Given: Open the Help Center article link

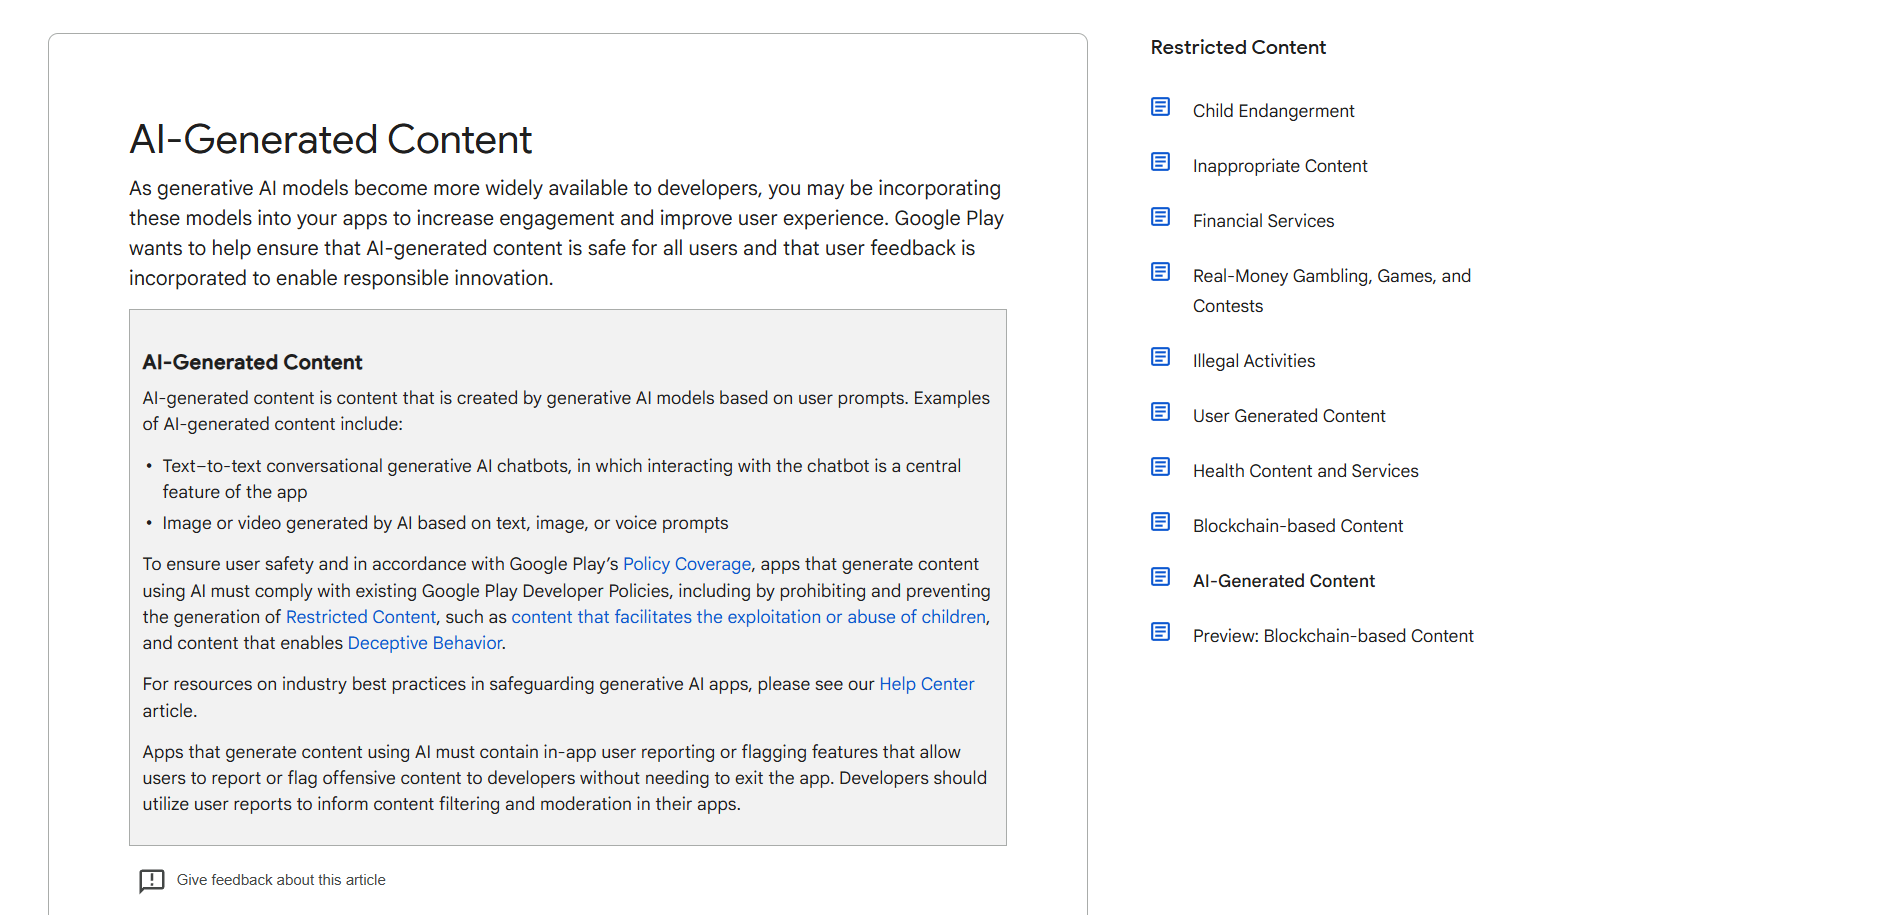Looking at the screenshot, I should click(926, 684).
